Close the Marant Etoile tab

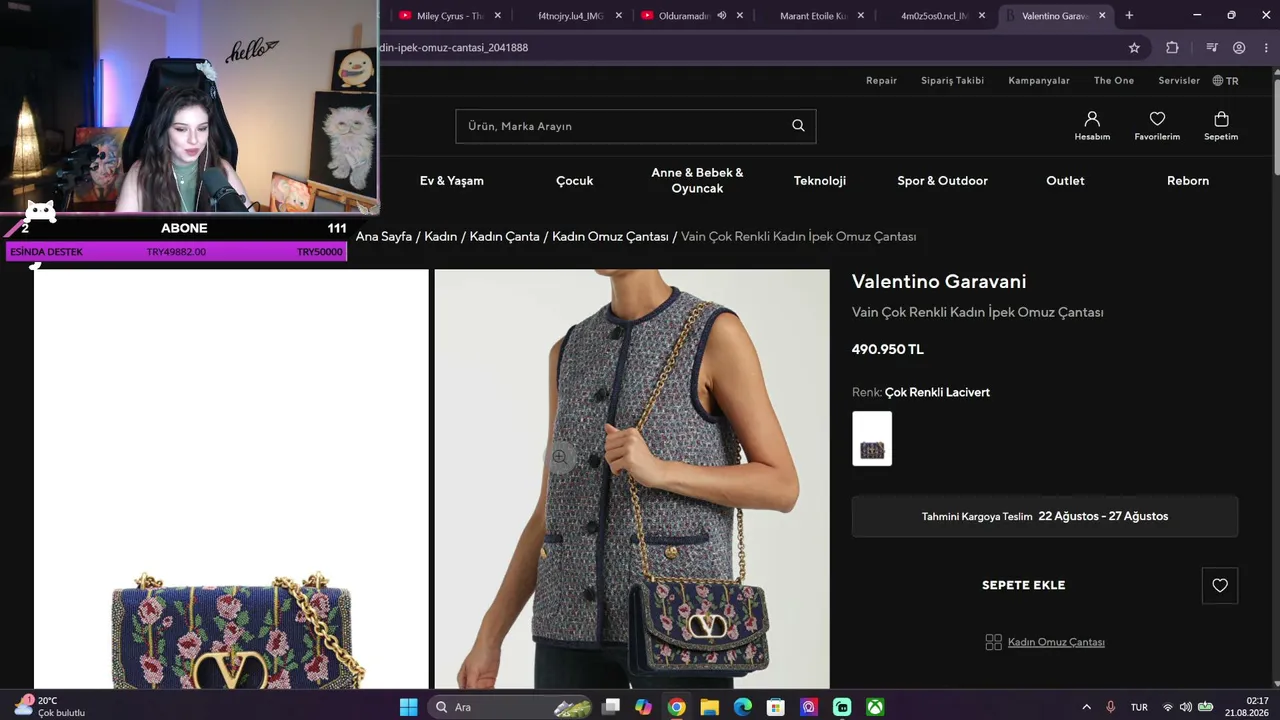point(860,16)
